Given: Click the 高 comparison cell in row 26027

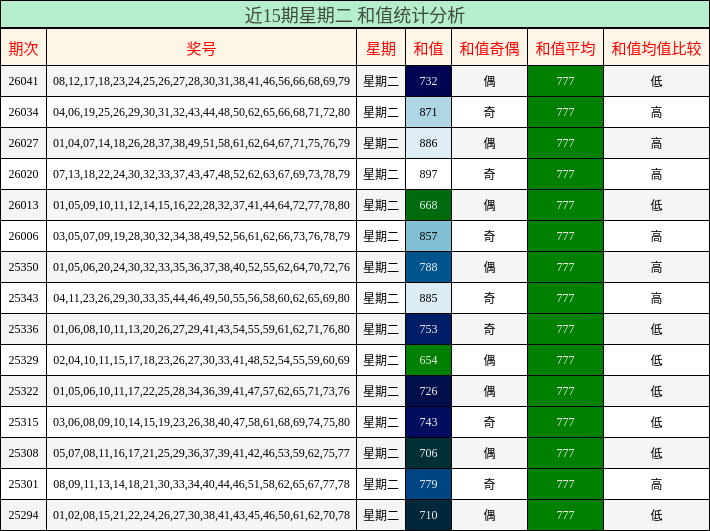Looking at the screenshot, I should click(657, 143).
